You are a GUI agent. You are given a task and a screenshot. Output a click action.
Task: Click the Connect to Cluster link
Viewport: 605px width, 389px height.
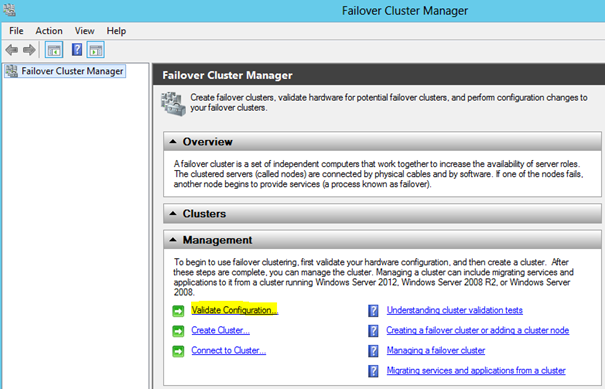click(x=228, y=350)
